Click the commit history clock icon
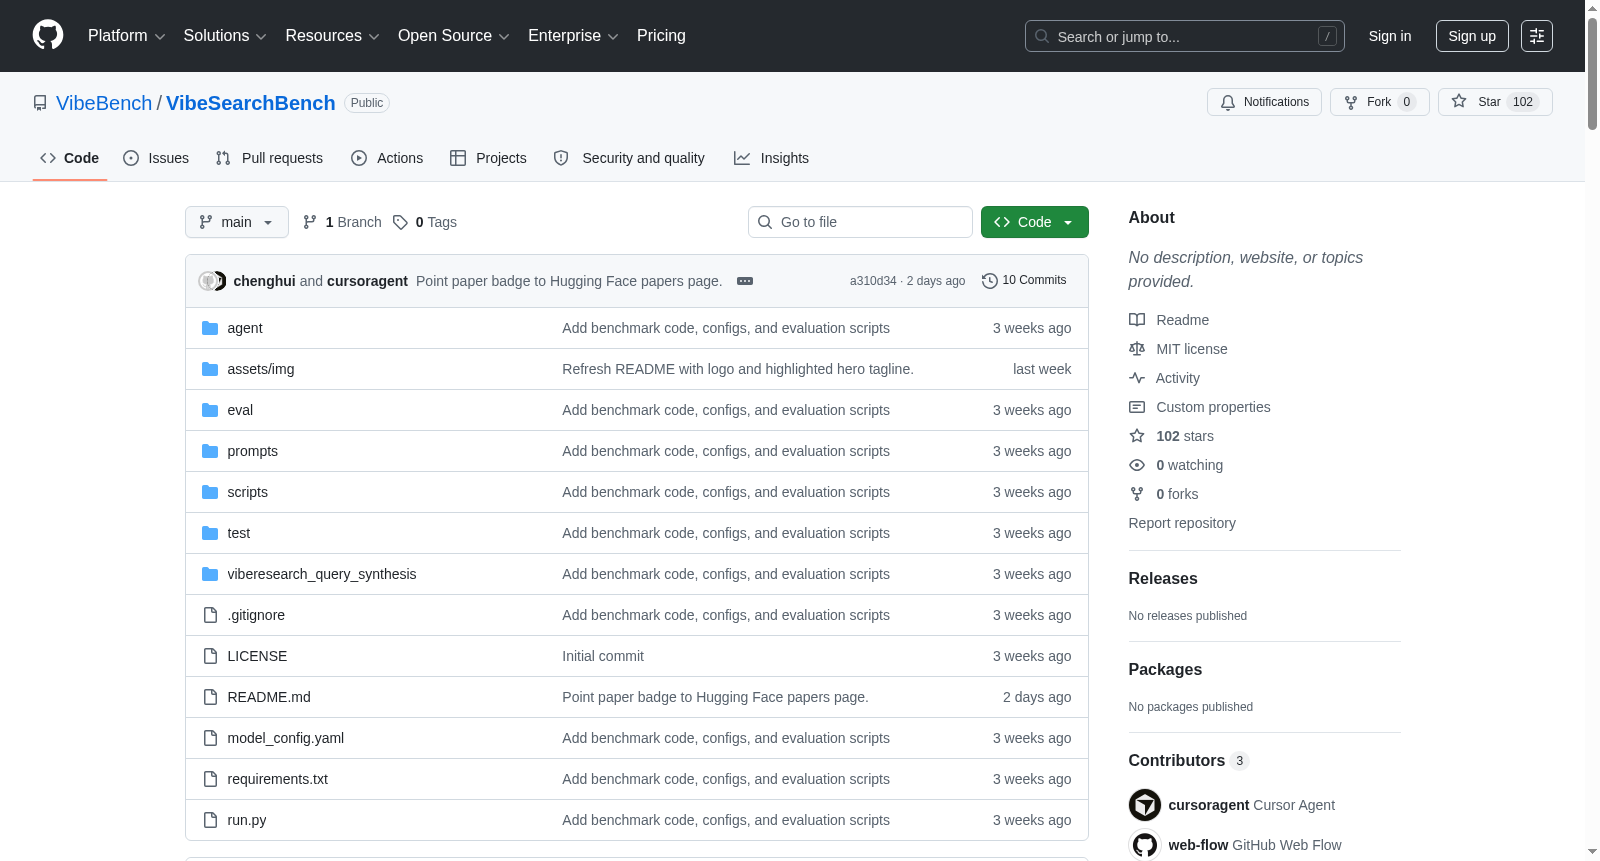Screen dimensions: 1600x861 (990, 281)
